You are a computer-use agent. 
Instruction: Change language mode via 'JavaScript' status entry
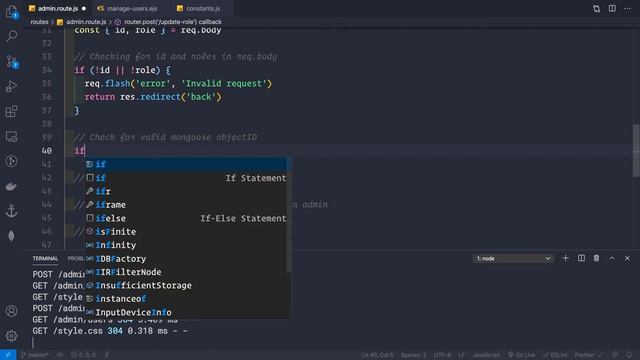pos(486,355)
